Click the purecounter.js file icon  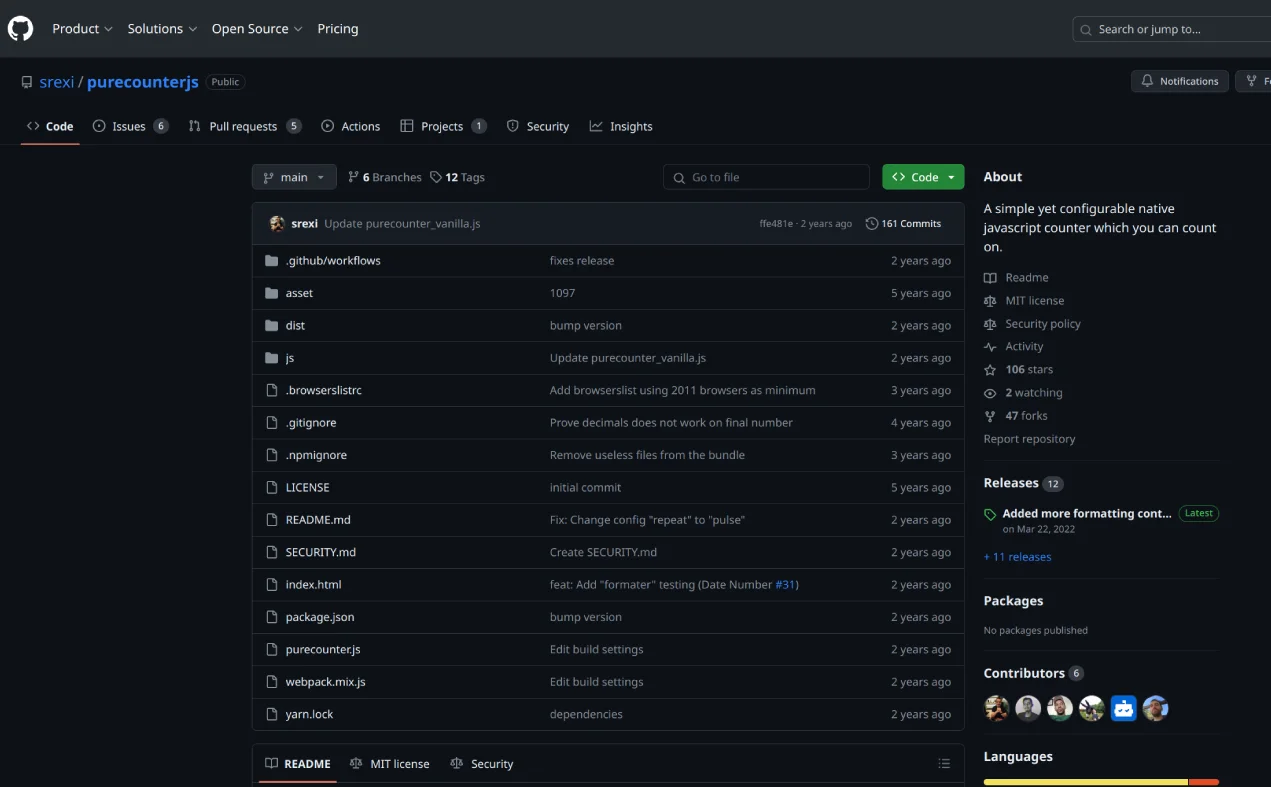point(271,649)
